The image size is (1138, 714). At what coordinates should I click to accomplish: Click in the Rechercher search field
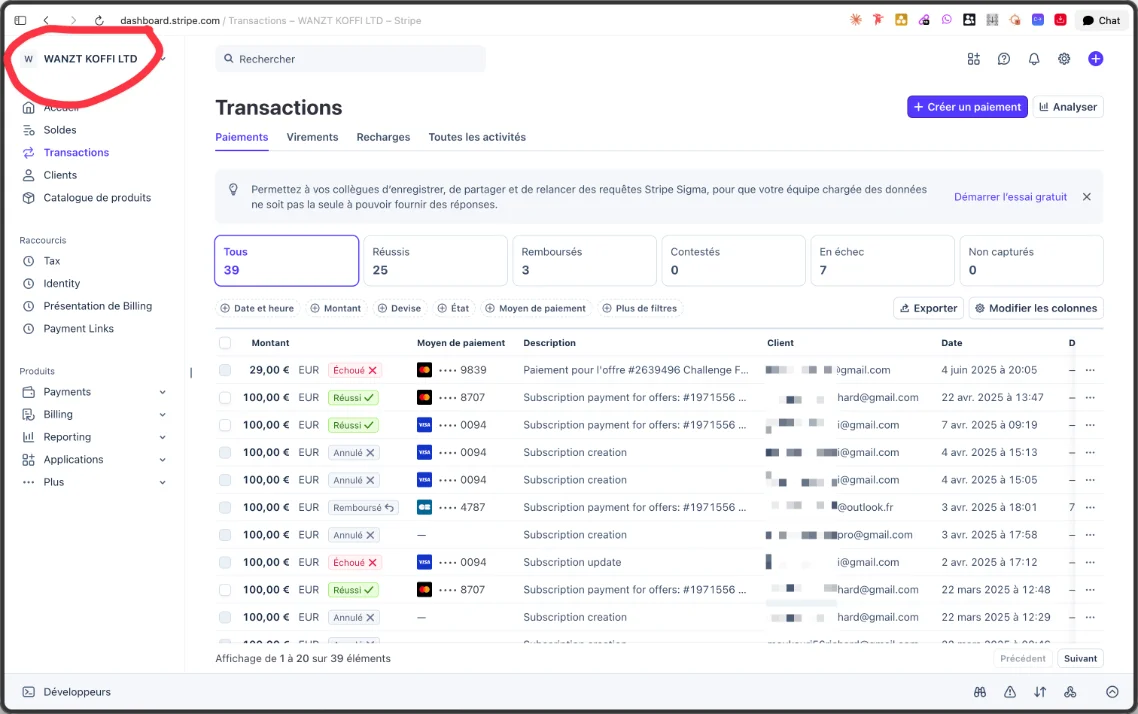pos(351,59)
